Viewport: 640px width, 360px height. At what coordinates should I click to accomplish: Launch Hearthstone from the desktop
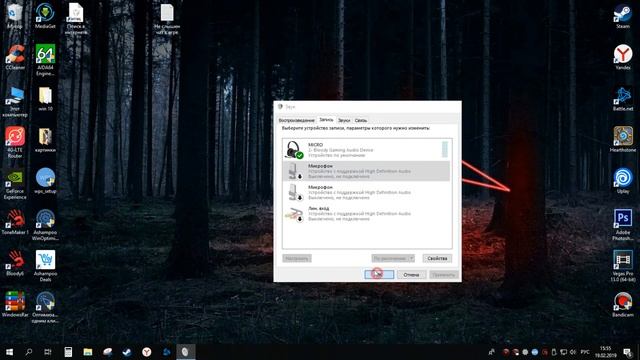(x=623, y=140)
